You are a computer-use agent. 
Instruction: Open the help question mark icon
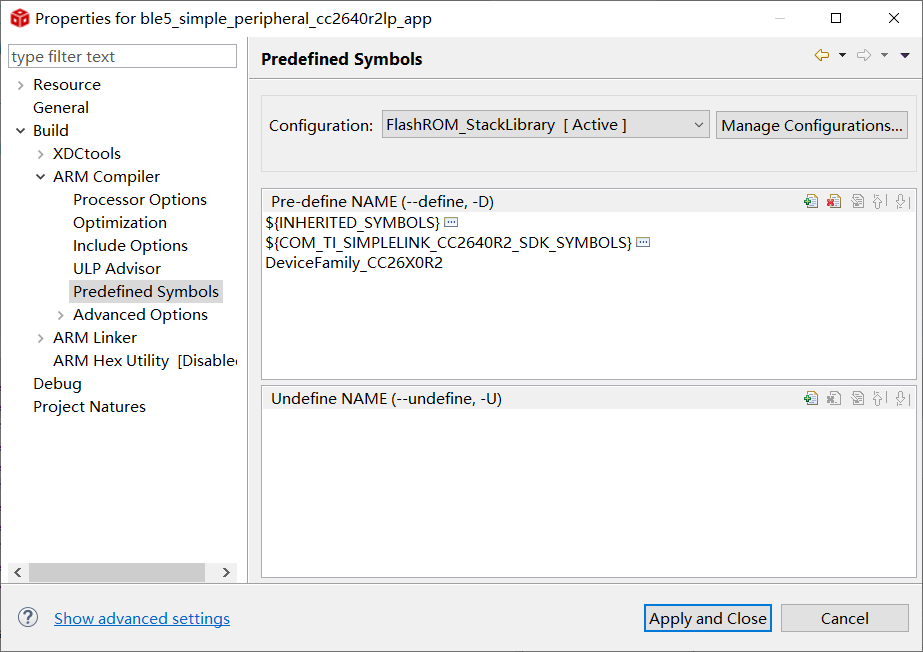point(28,618)
